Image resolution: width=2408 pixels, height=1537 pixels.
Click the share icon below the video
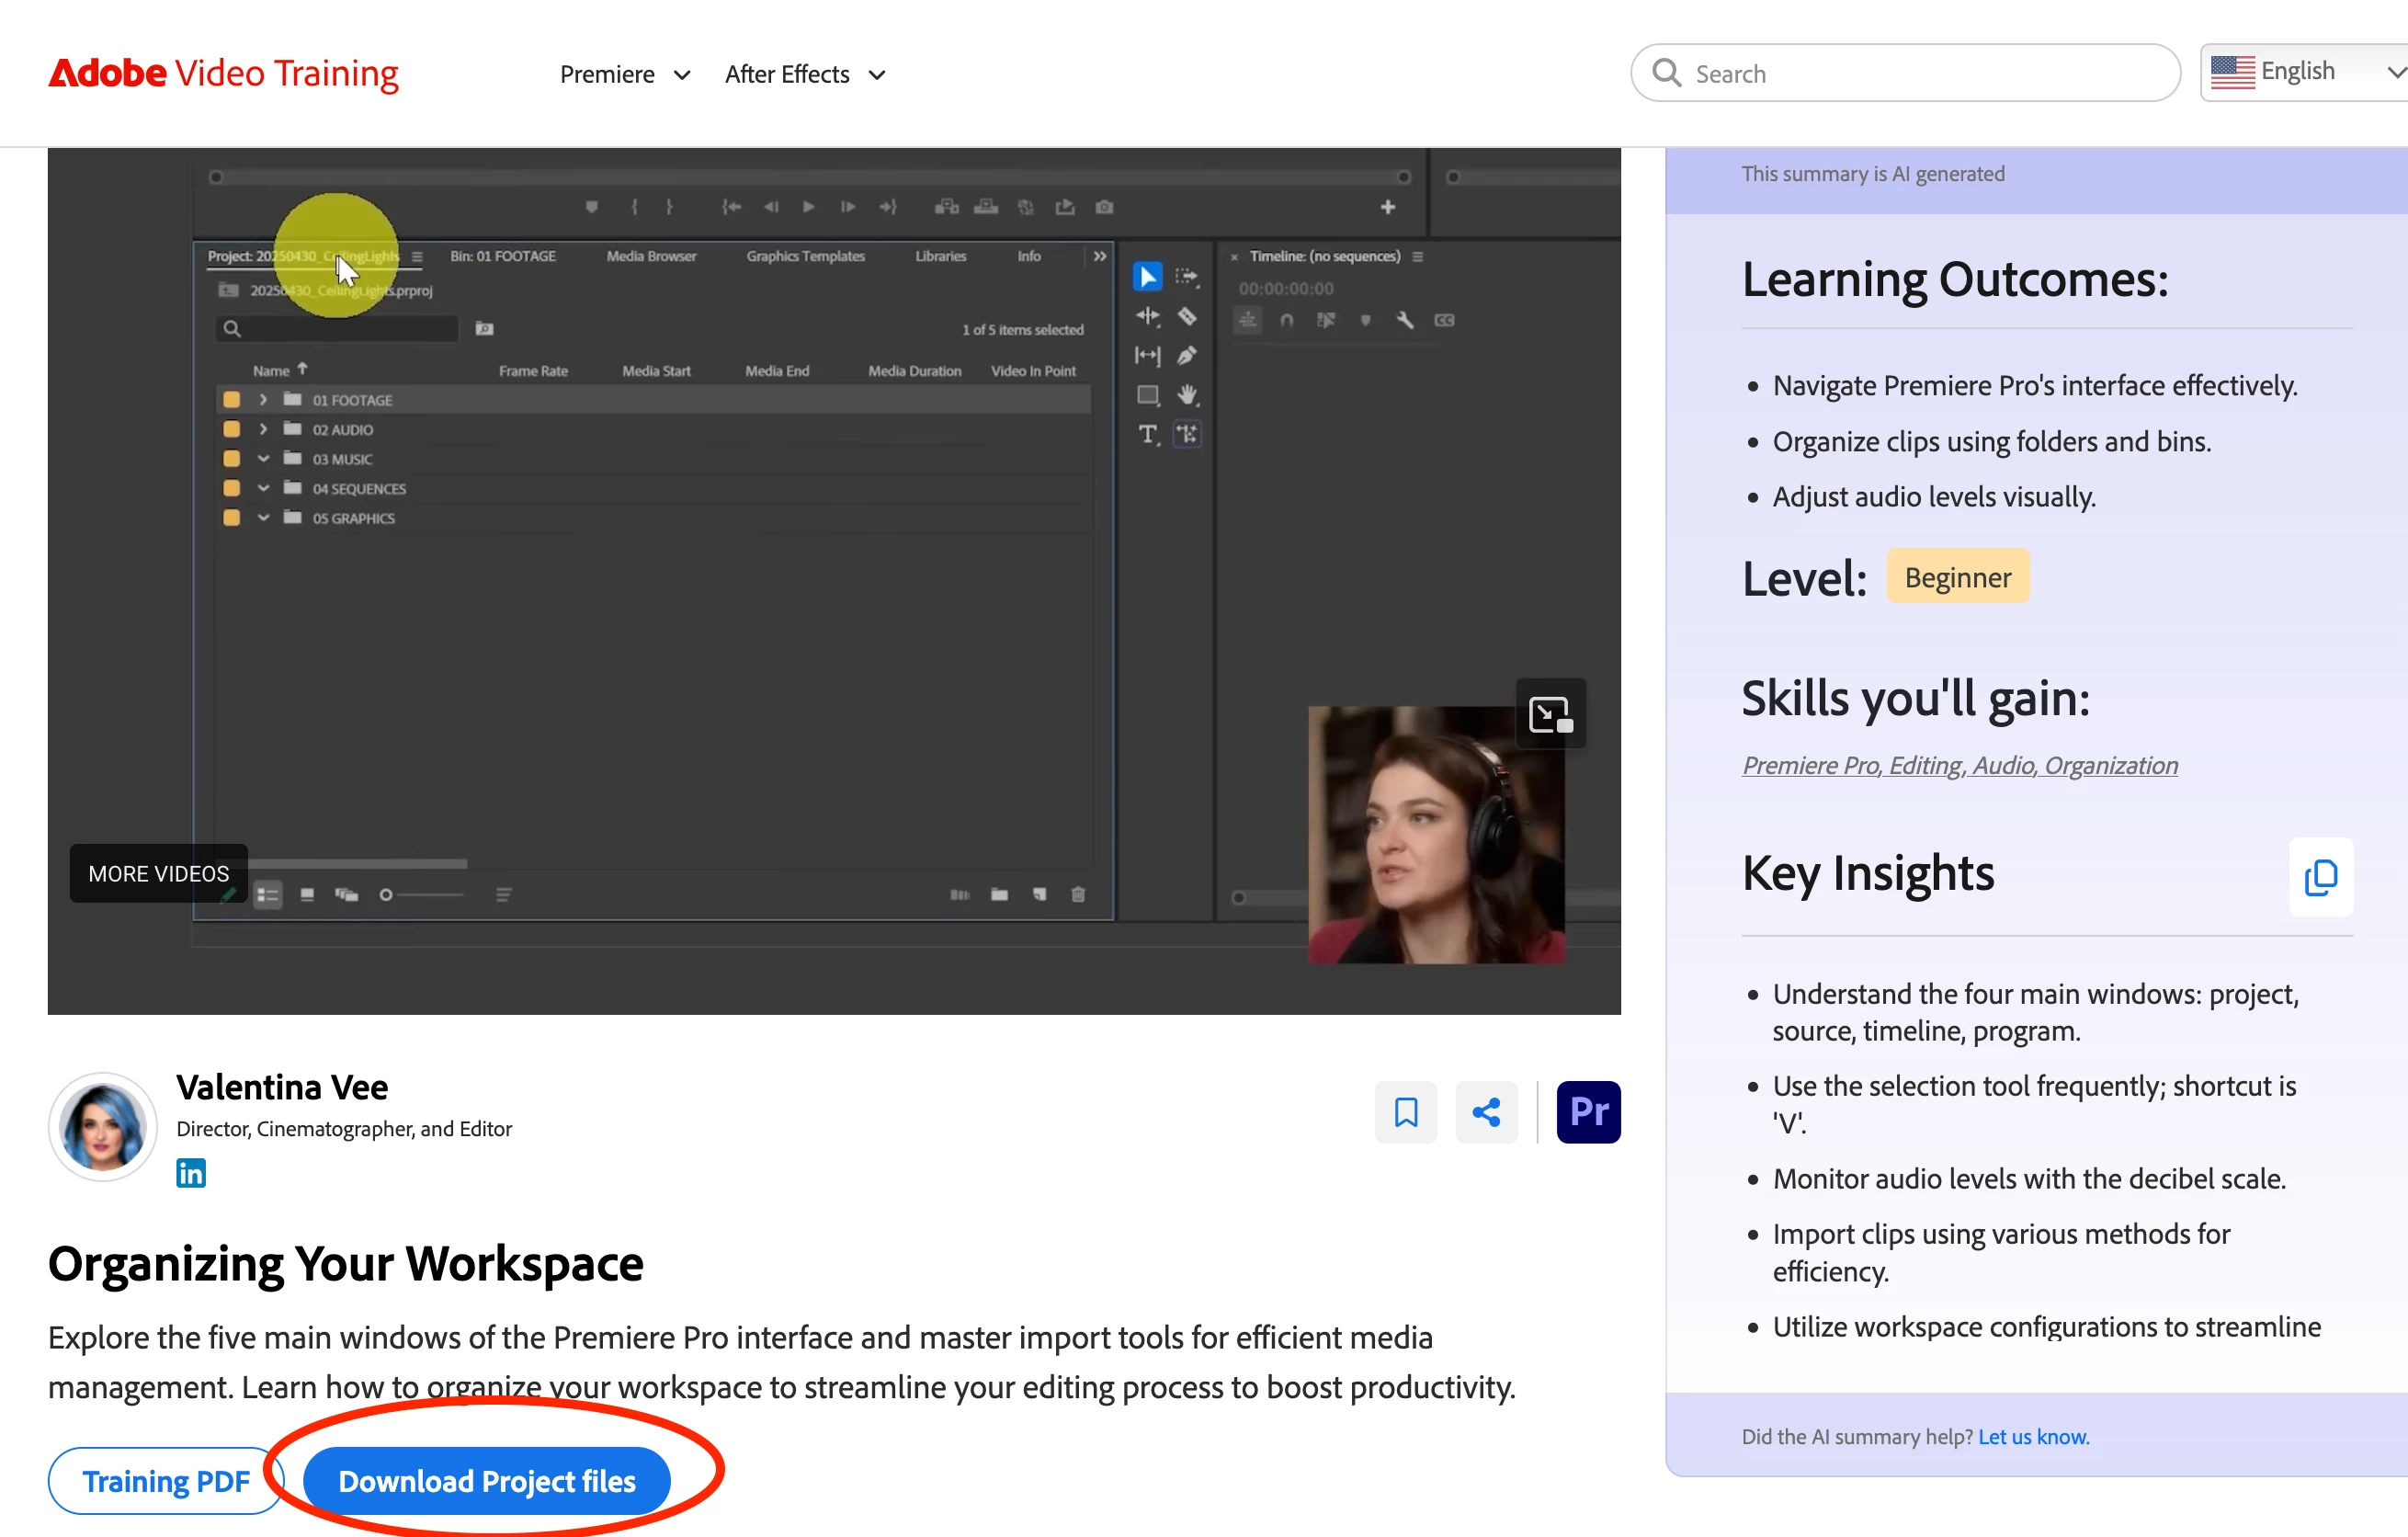[1486, 1111]
